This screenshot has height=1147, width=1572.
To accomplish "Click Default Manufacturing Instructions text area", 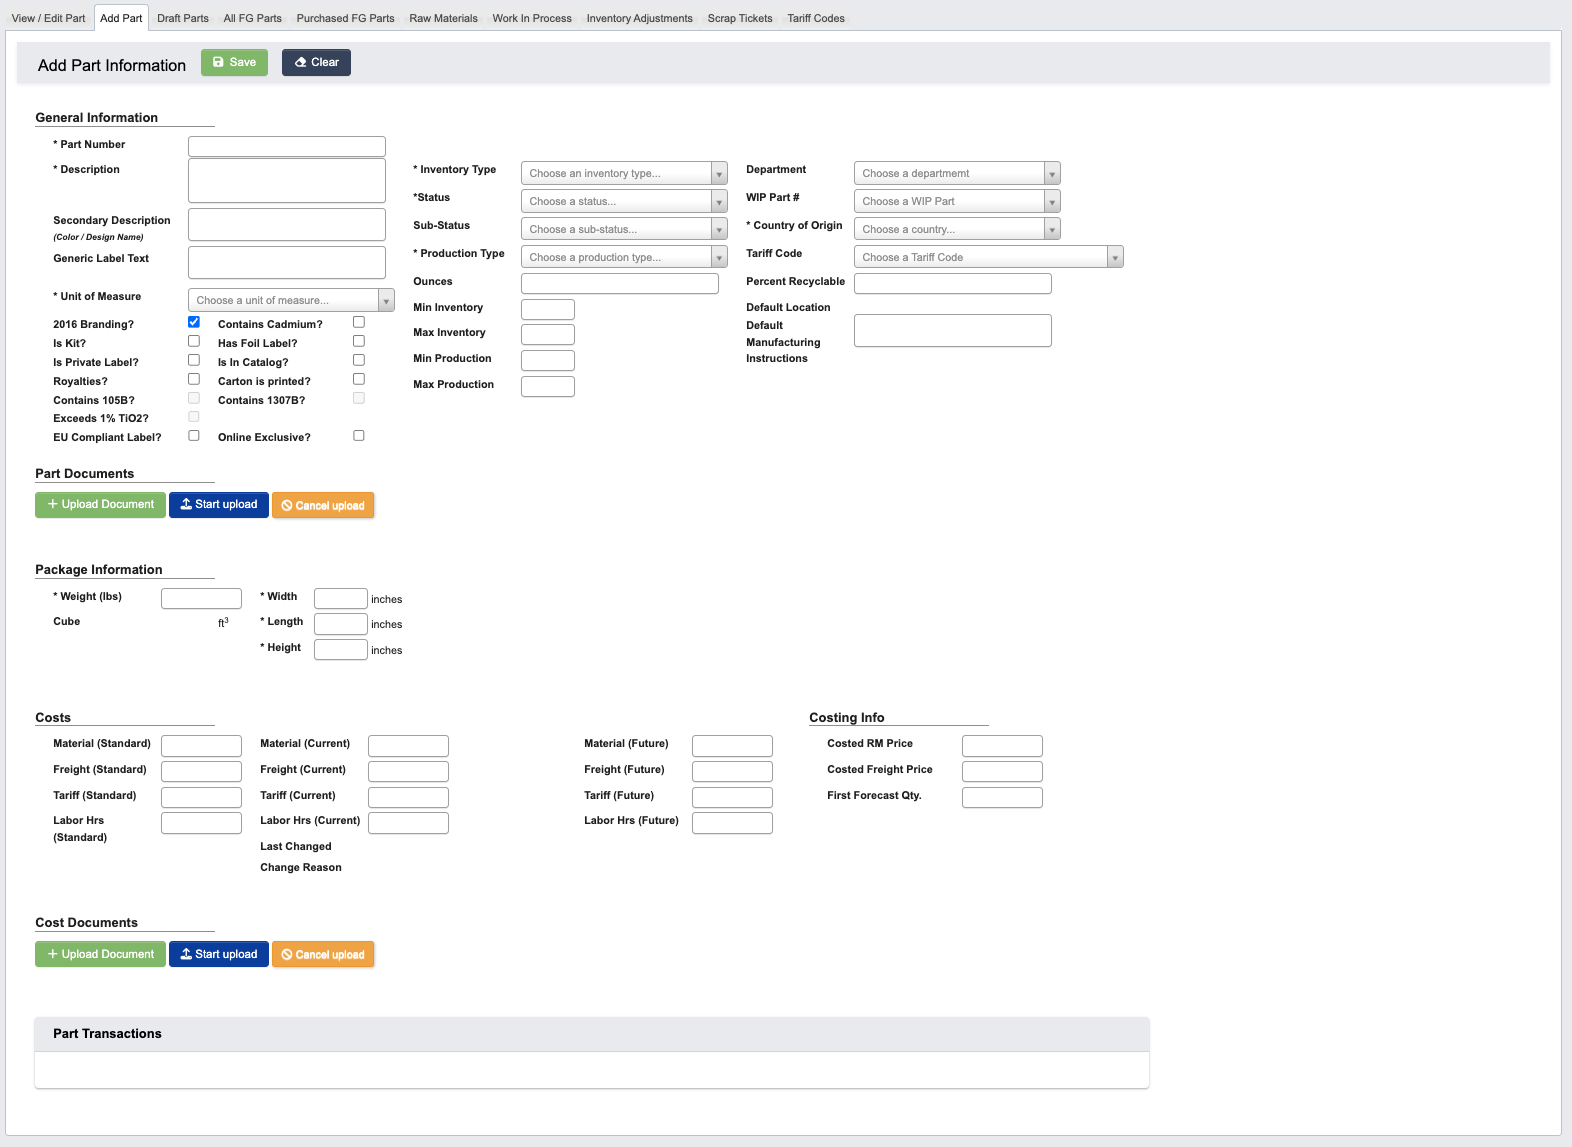I will pyautogui.click(x=953, y=330).
